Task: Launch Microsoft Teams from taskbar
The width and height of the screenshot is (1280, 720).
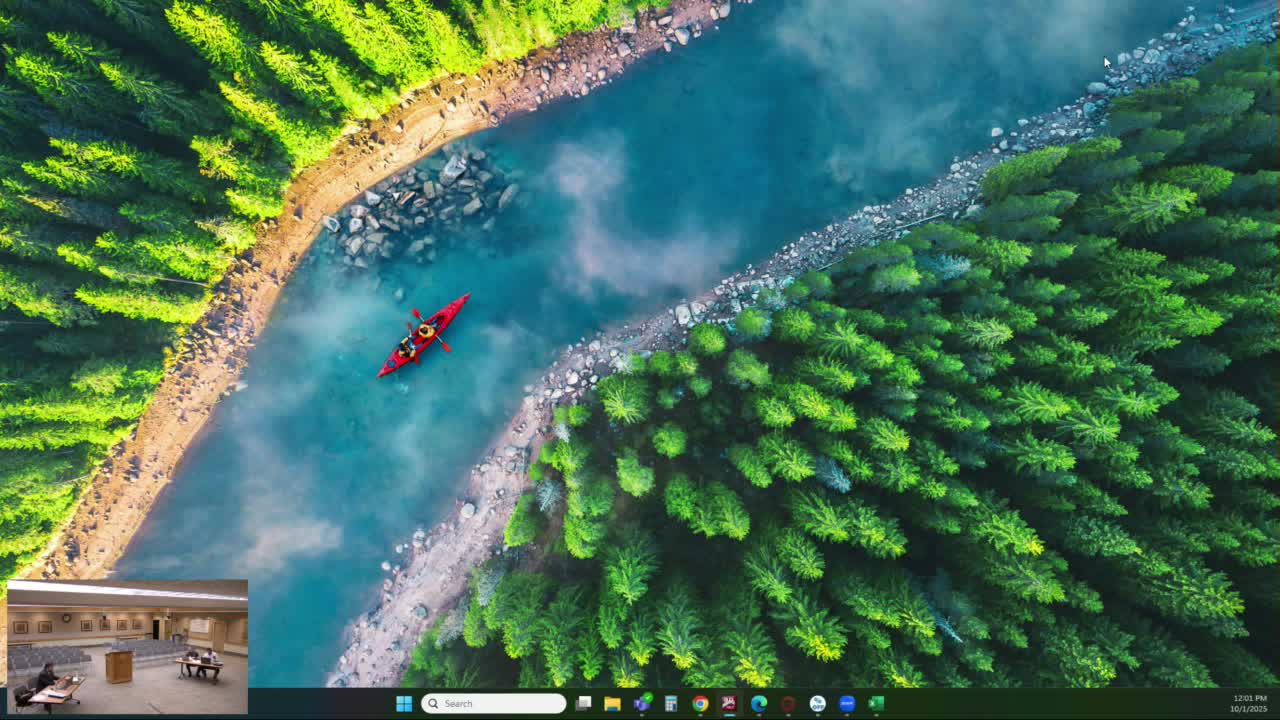Action: (641, 704)
